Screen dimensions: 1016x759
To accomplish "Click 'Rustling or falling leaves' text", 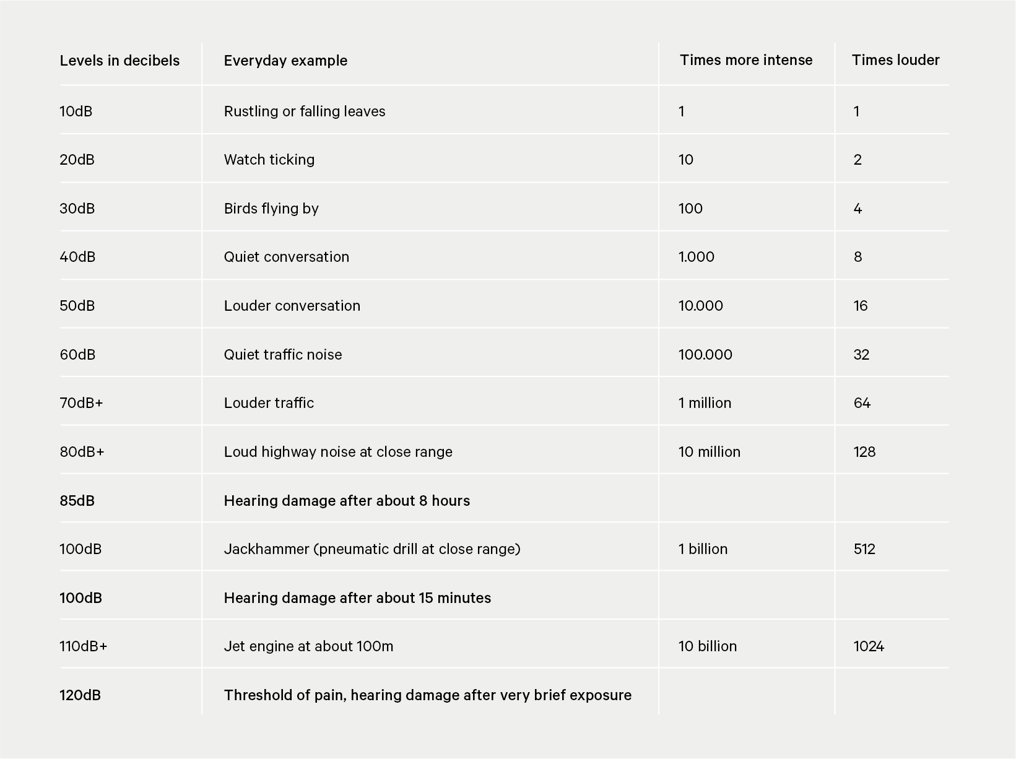I will [x=305, y=111].
